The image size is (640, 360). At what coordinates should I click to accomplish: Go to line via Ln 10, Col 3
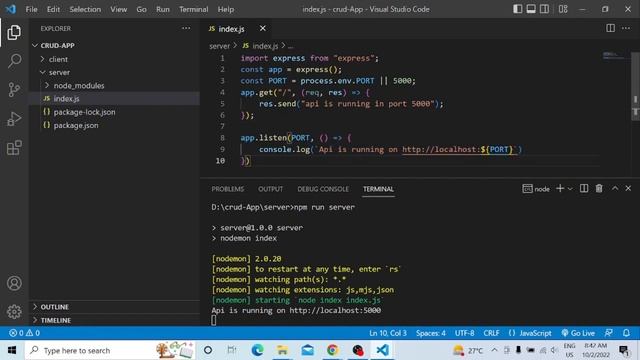point(388,333)
